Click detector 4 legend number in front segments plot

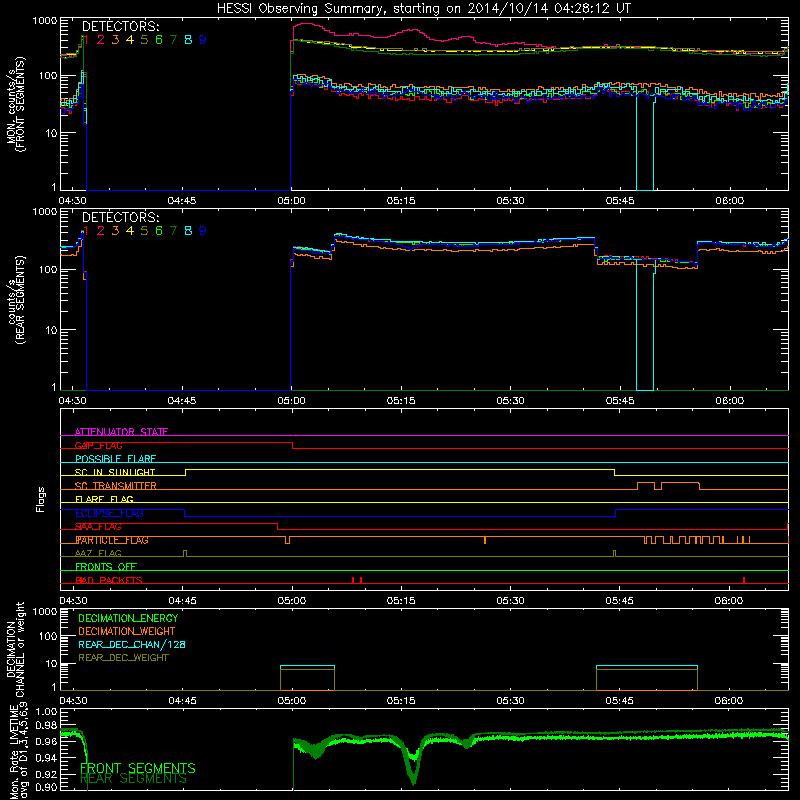click(x=130, y=40)
